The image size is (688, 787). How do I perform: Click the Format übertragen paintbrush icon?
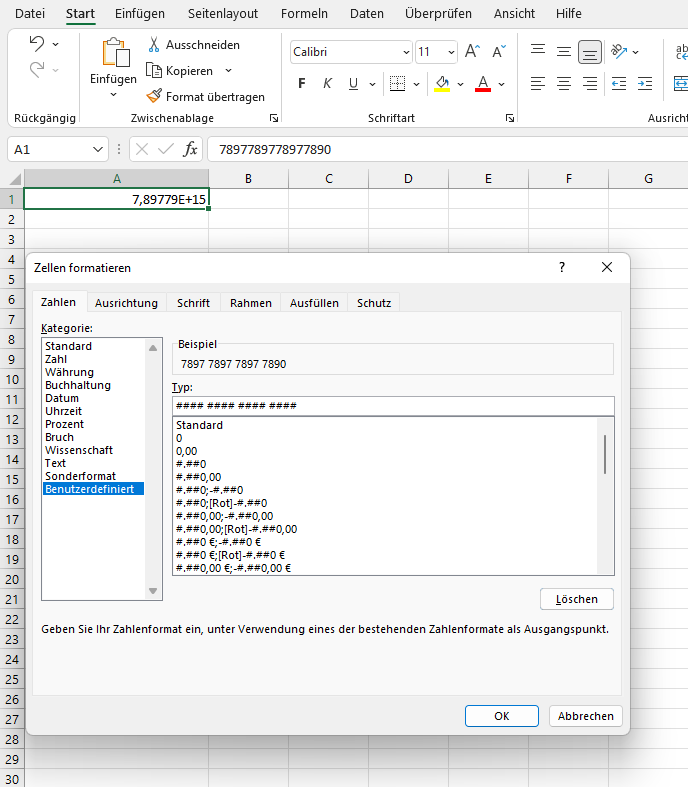point(154,97)
